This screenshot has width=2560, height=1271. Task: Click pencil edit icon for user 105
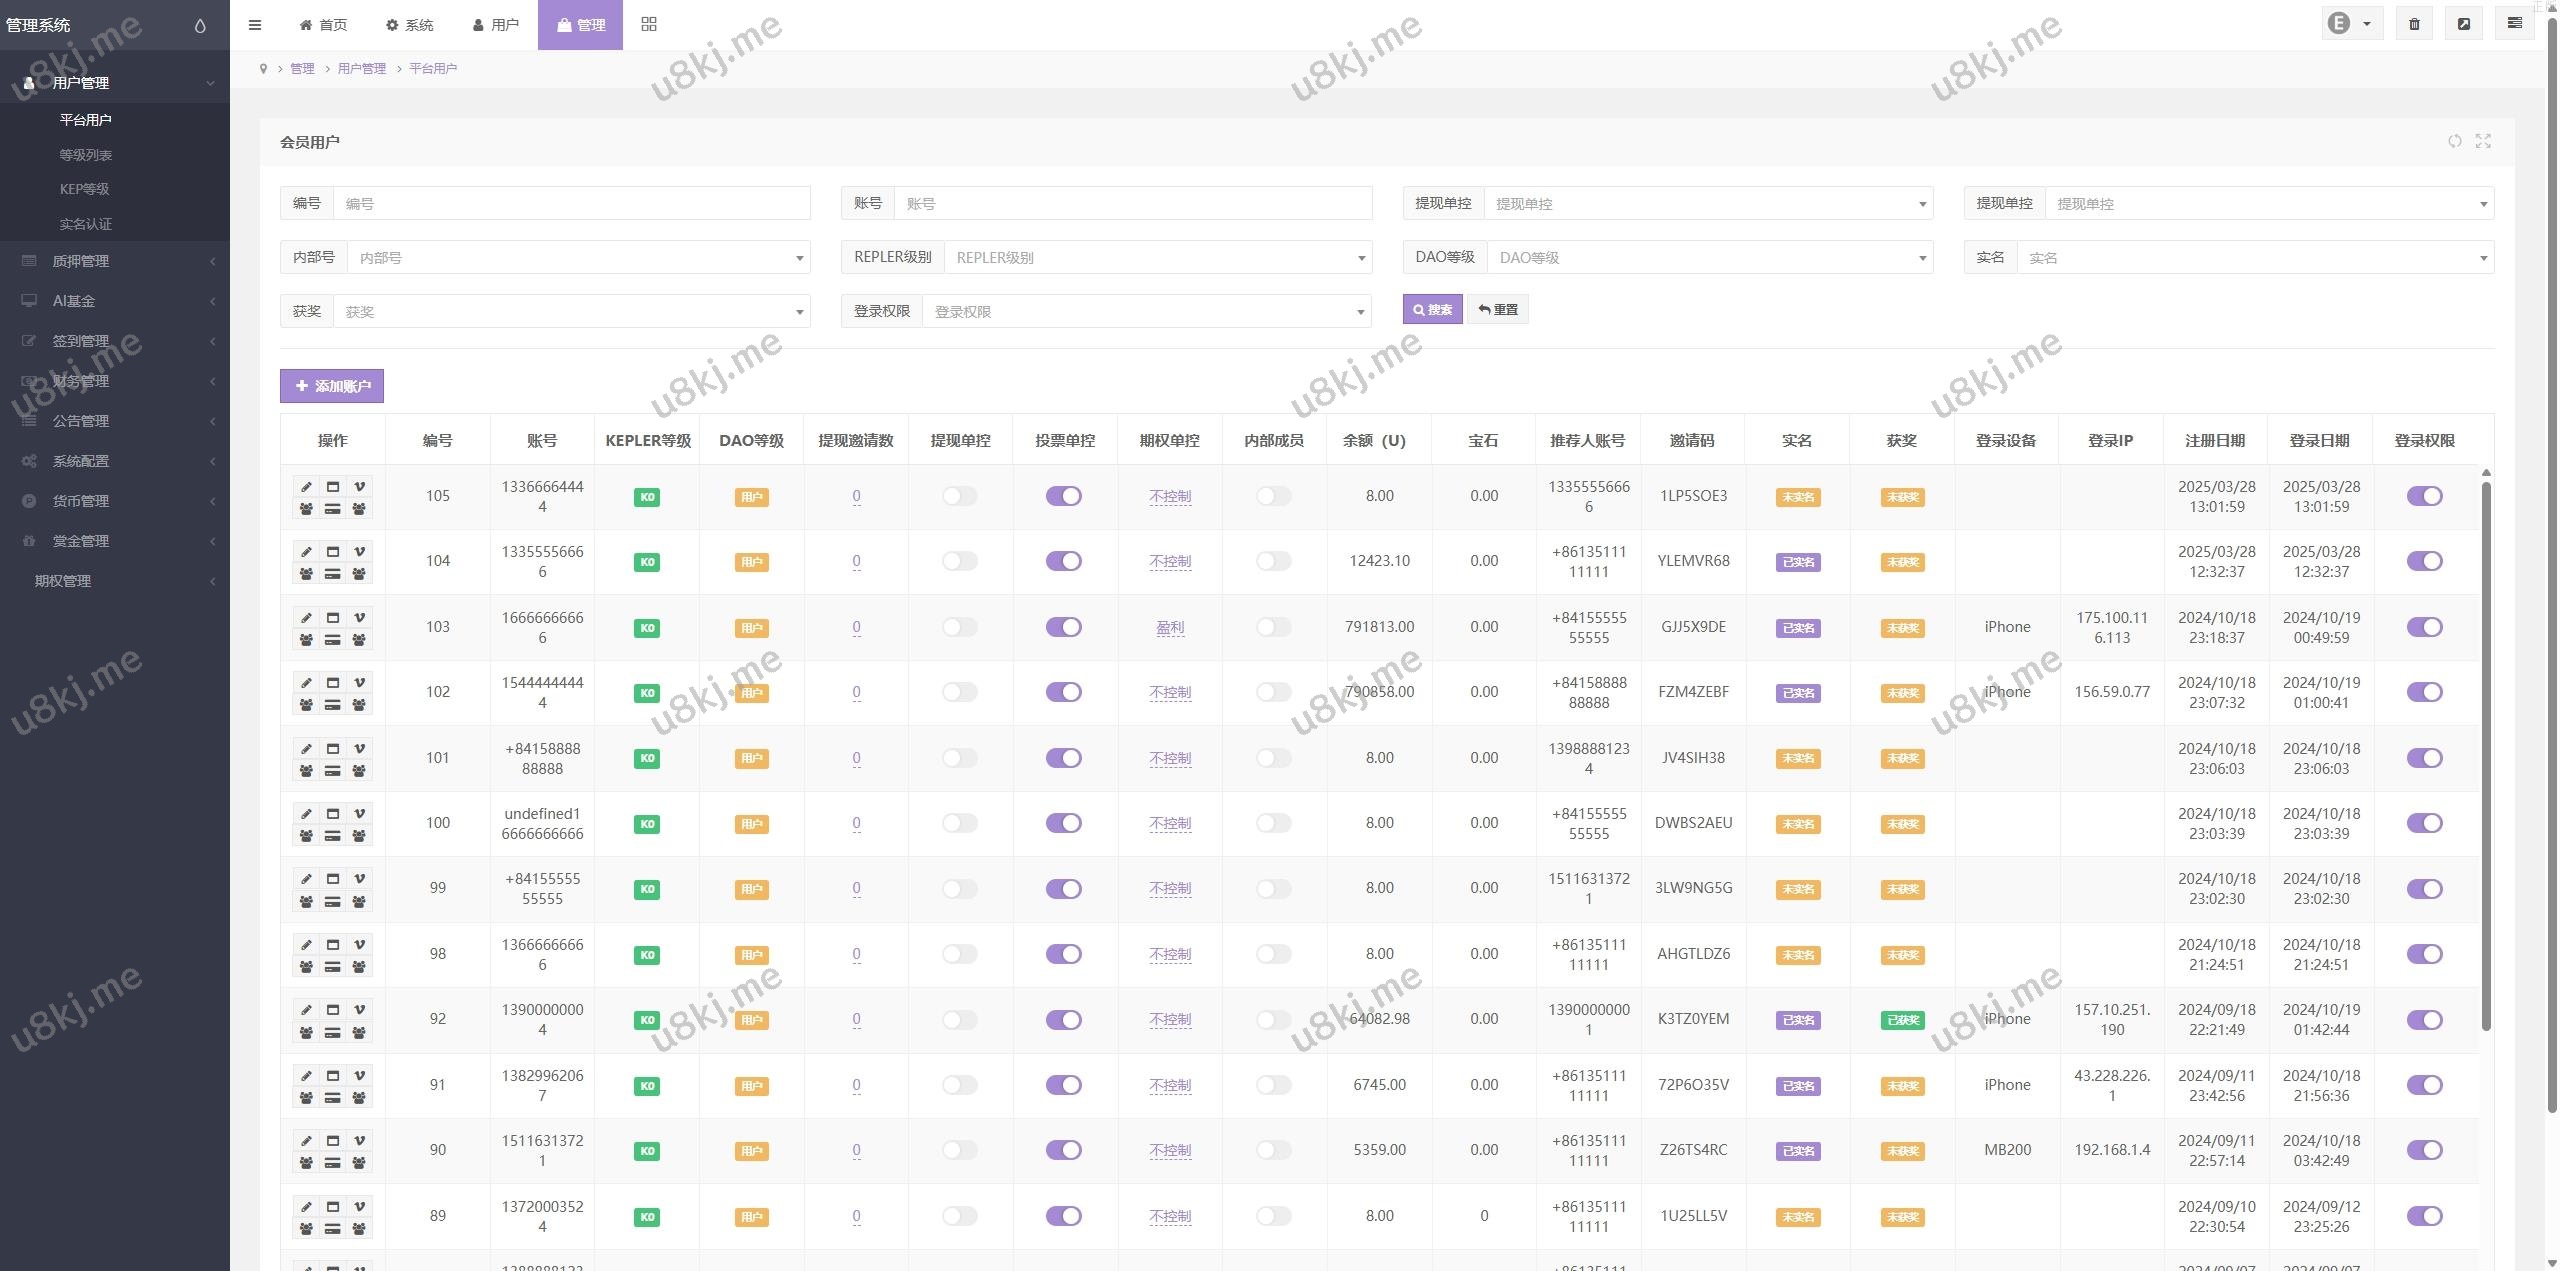click(307, 487)
